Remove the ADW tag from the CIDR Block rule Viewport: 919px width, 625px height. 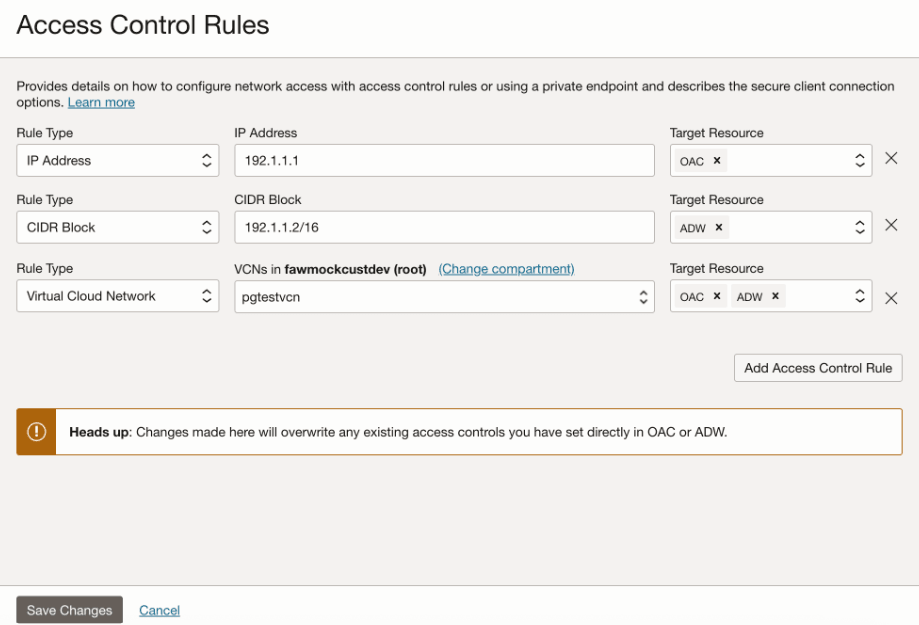[717, 227]
